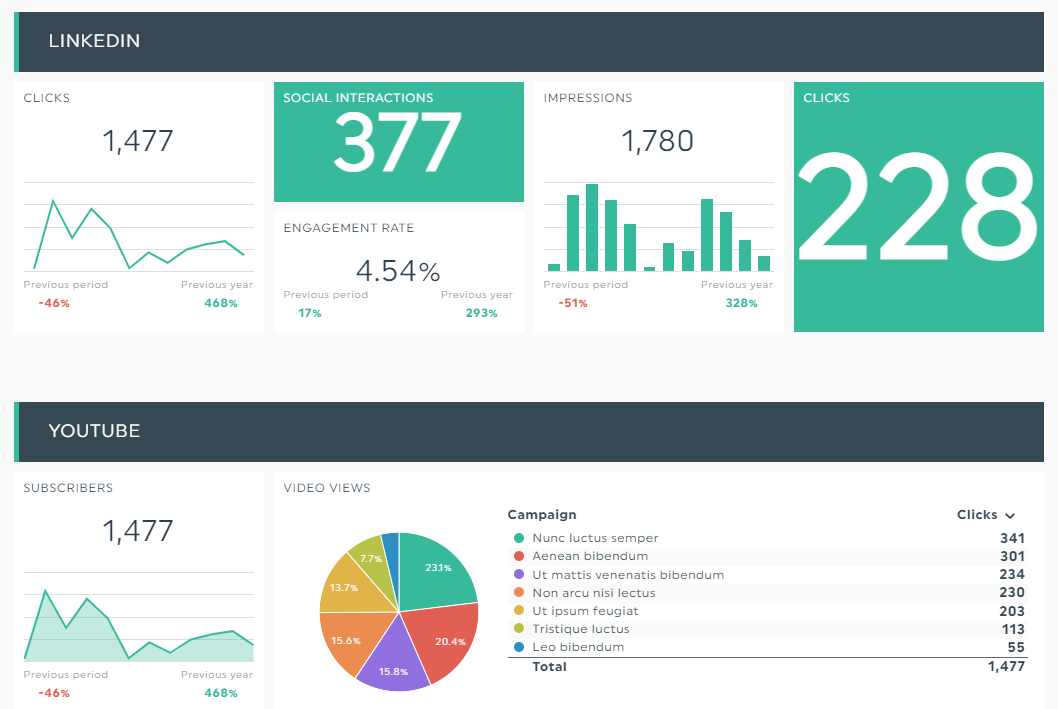Click the 301 clicks value

[1012, 557]
